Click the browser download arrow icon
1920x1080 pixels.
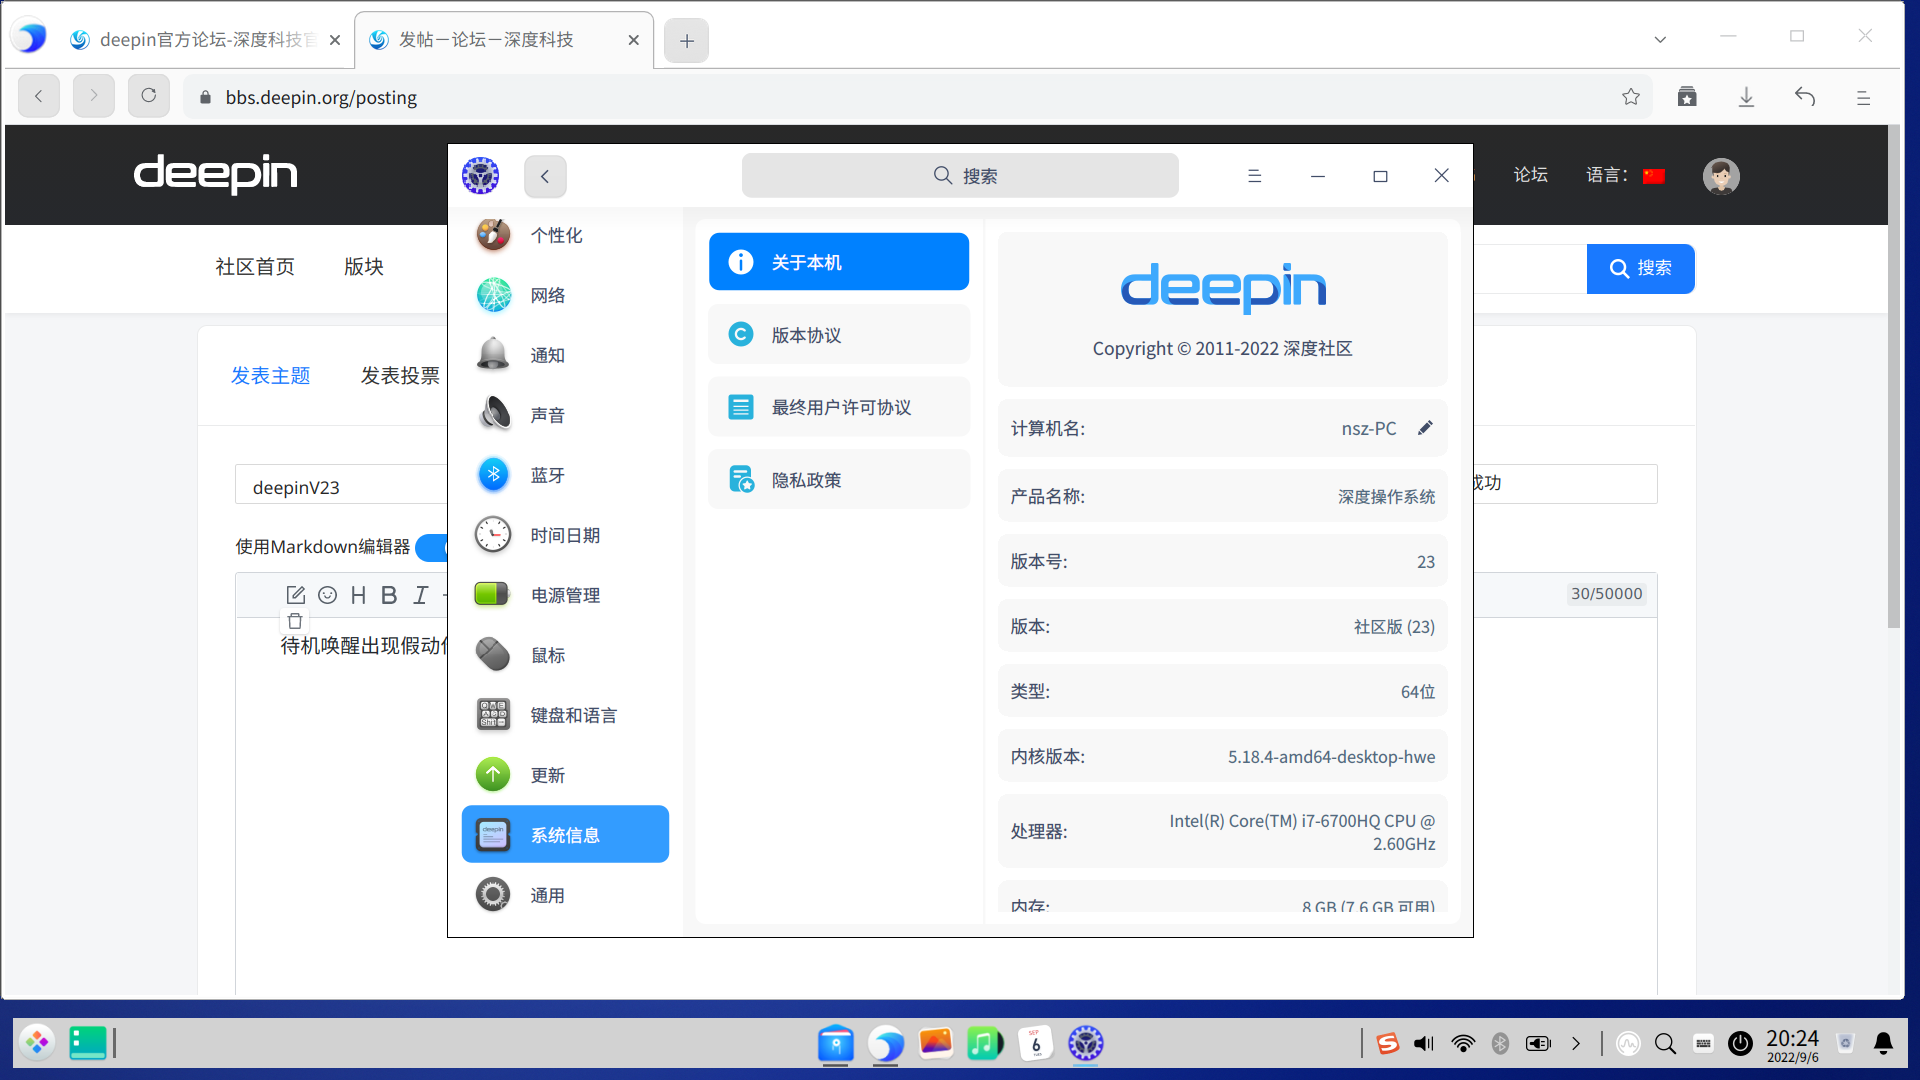pyautogui.click(x=1746, y=97)
